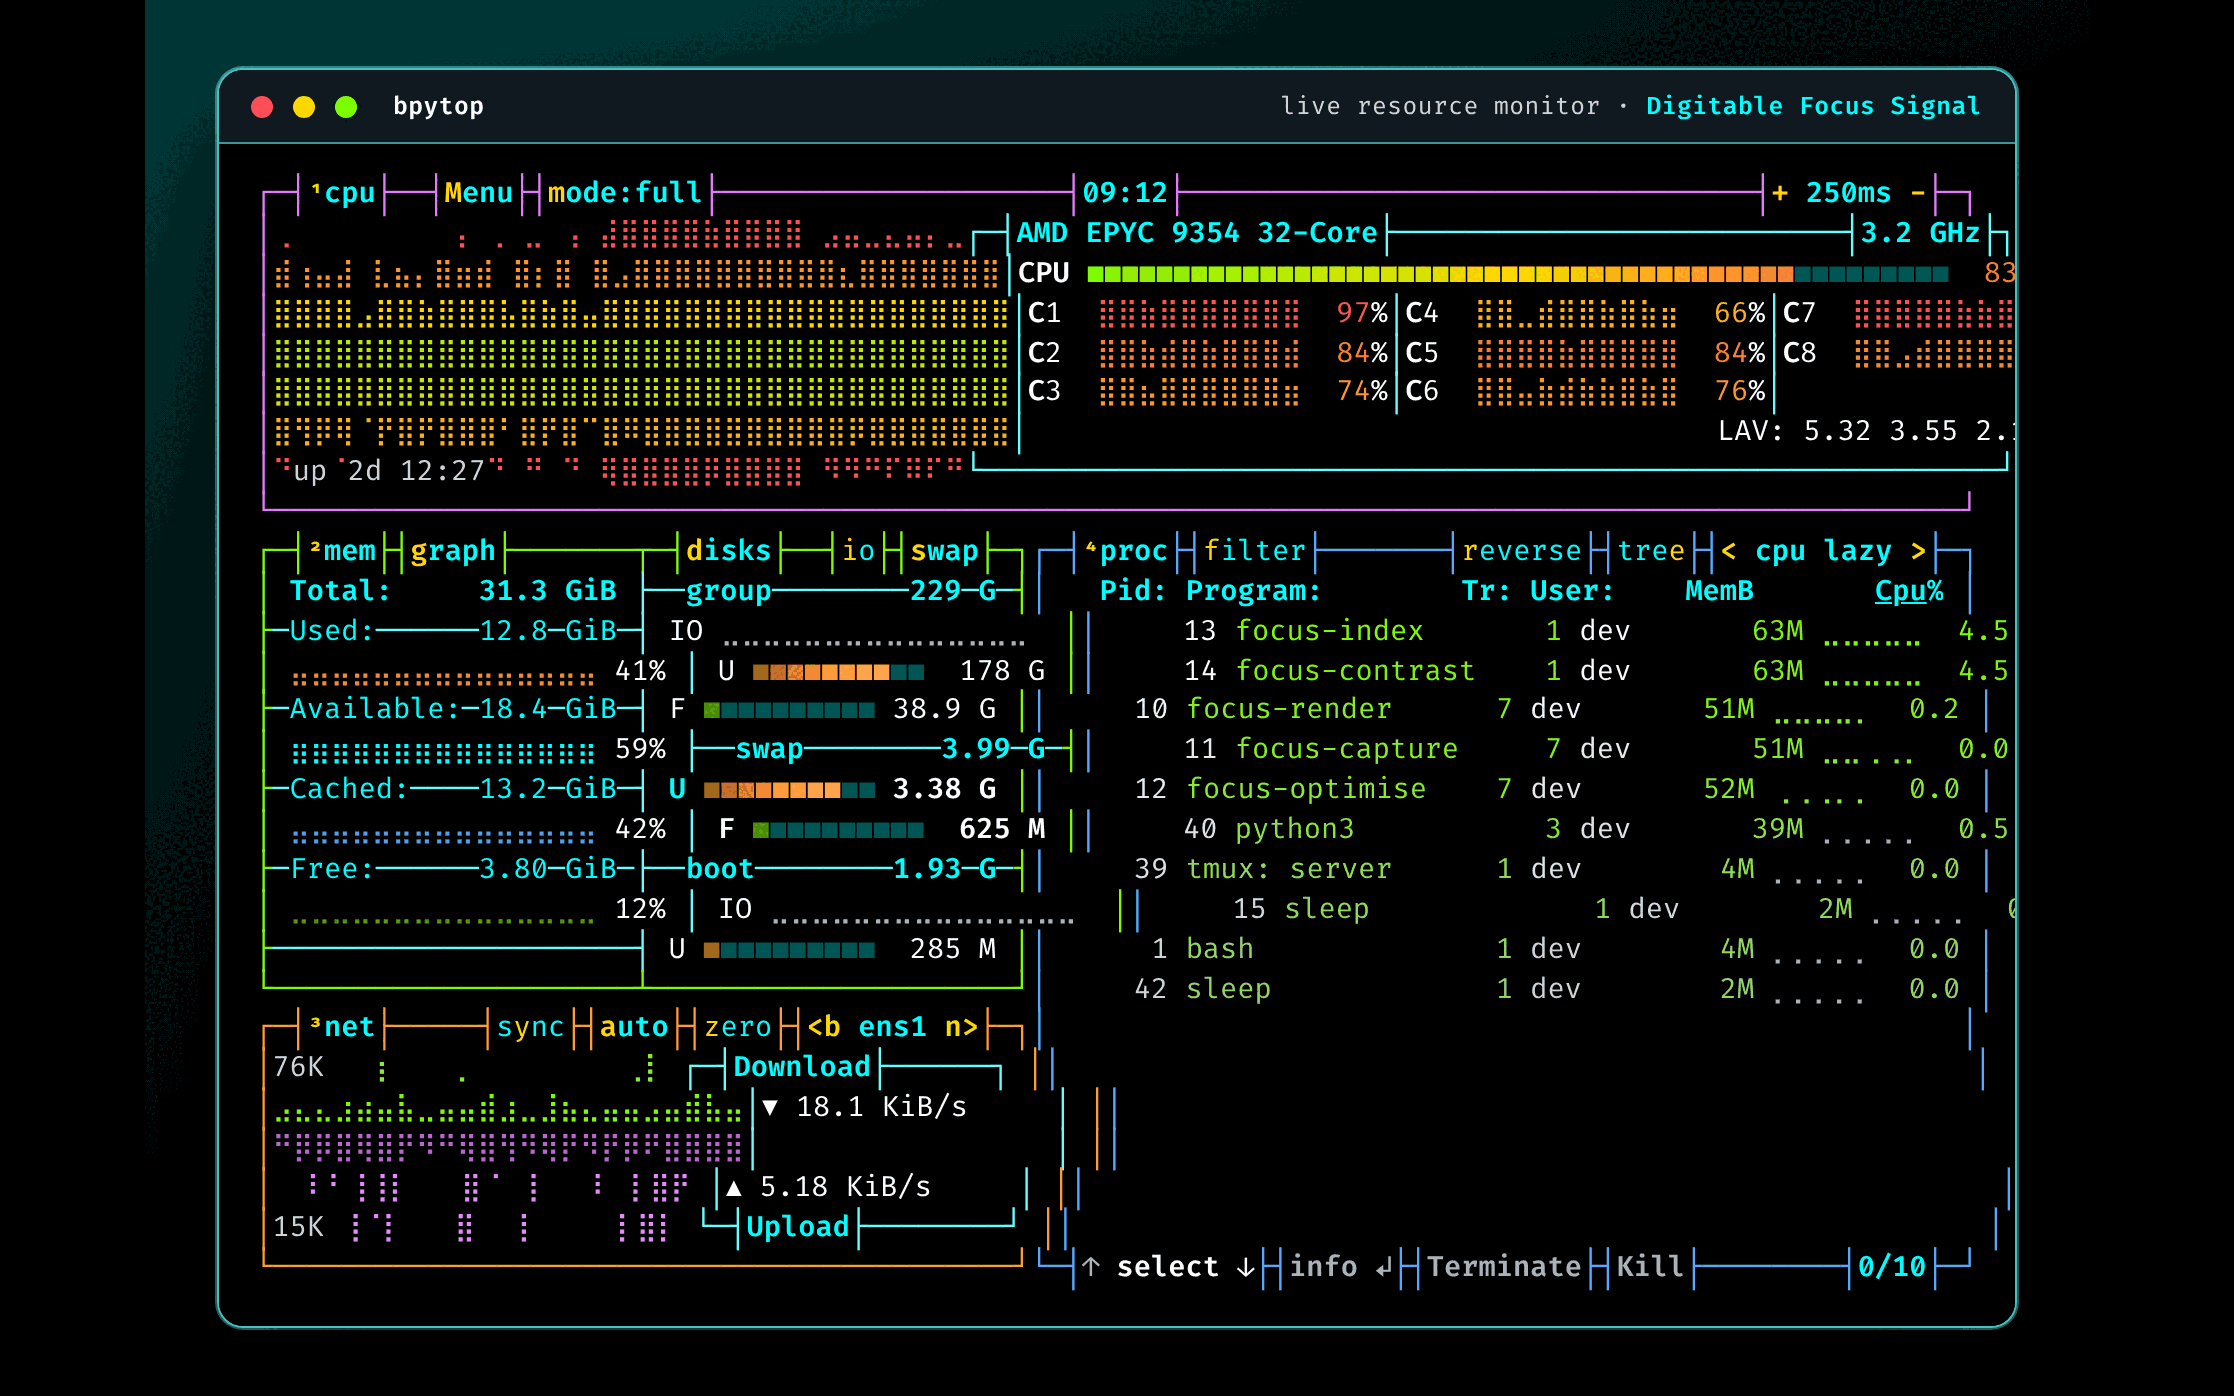Click the Total: 31.3 GiB memory value
This screenshot has height=1396, width=2234.
547,590
